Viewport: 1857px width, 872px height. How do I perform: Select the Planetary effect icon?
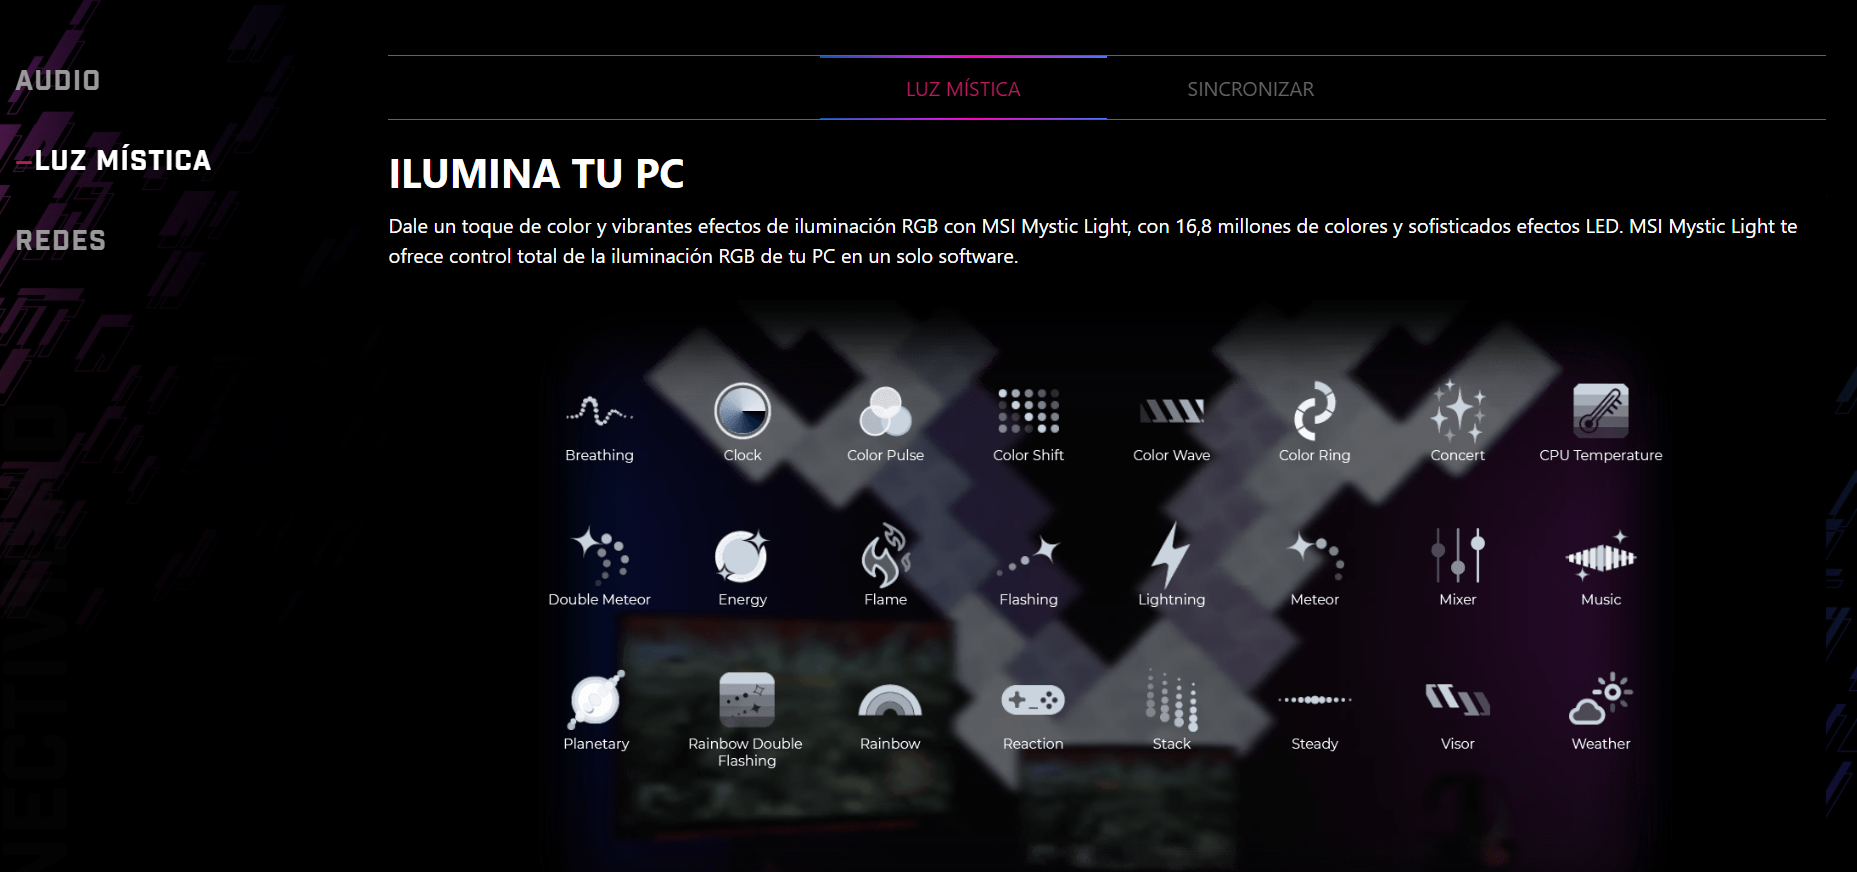click(x=596, y=699)
